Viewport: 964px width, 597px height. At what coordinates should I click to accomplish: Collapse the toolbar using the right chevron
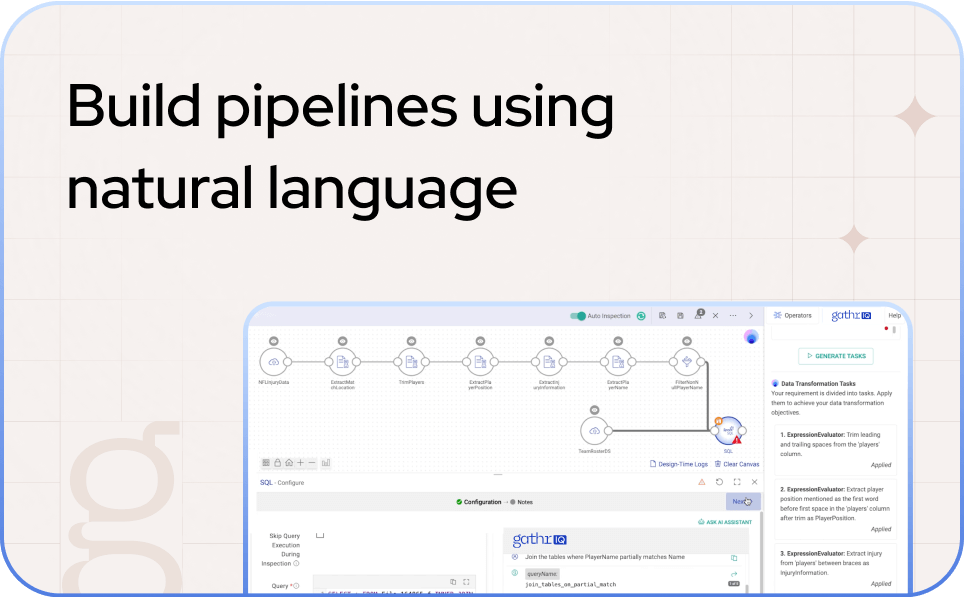(751, 316)
